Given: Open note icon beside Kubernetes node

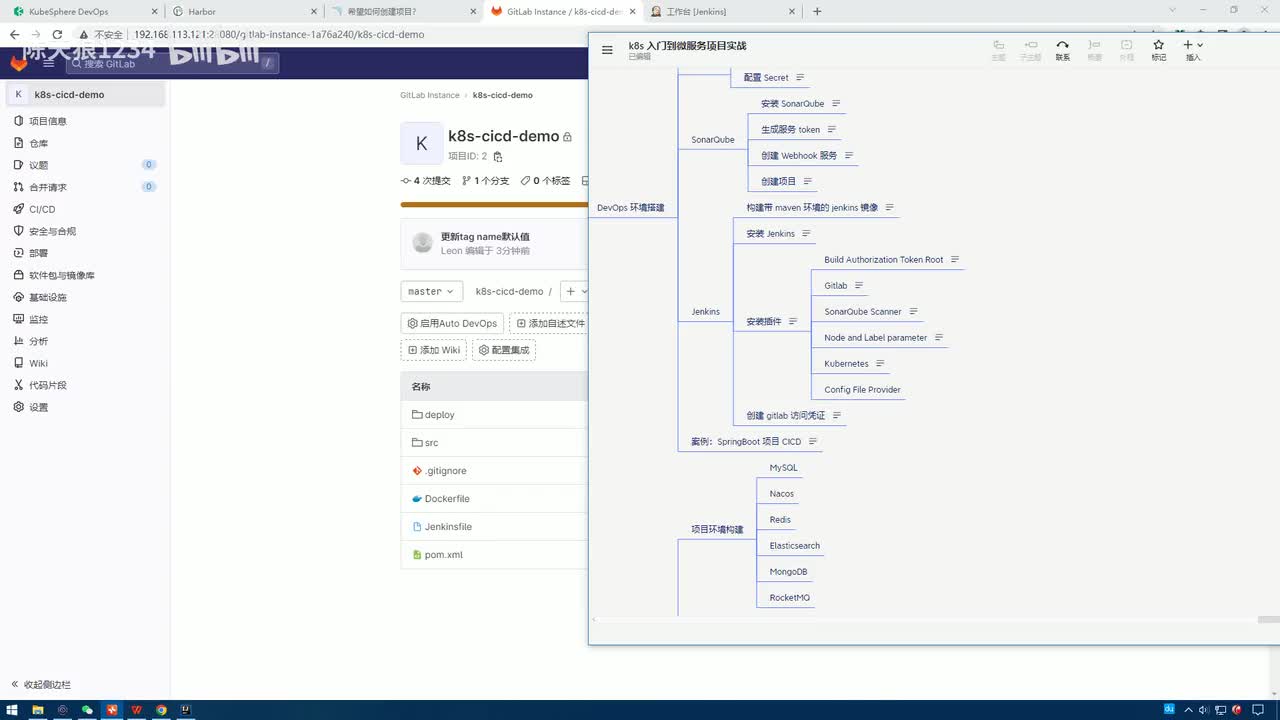Looking at the screenshot, I should 880,364.
